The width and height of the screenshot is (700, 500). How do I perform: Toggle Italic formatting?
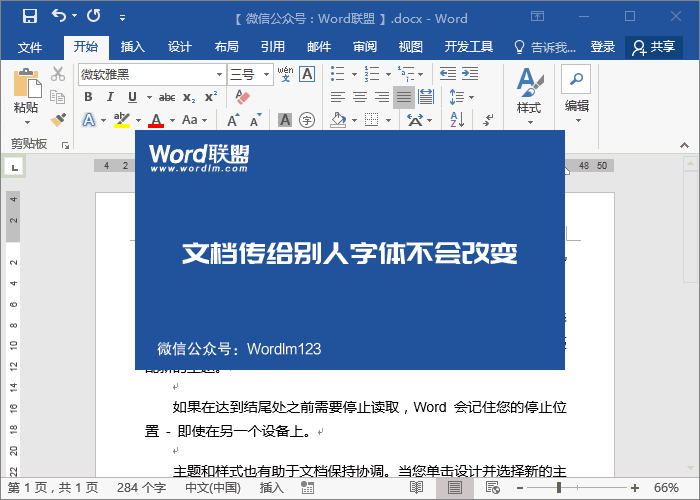pos(110,97)
